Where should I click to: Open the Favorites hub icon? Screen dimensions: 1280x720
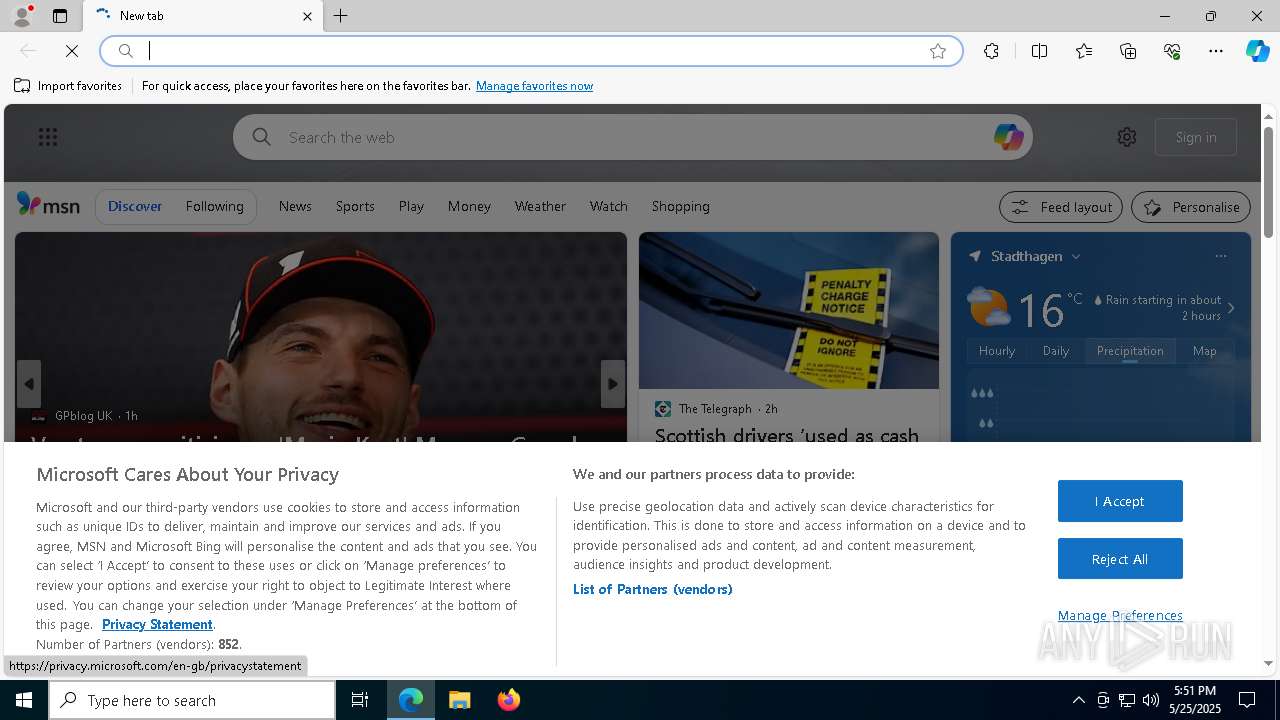click(1084, 51)
